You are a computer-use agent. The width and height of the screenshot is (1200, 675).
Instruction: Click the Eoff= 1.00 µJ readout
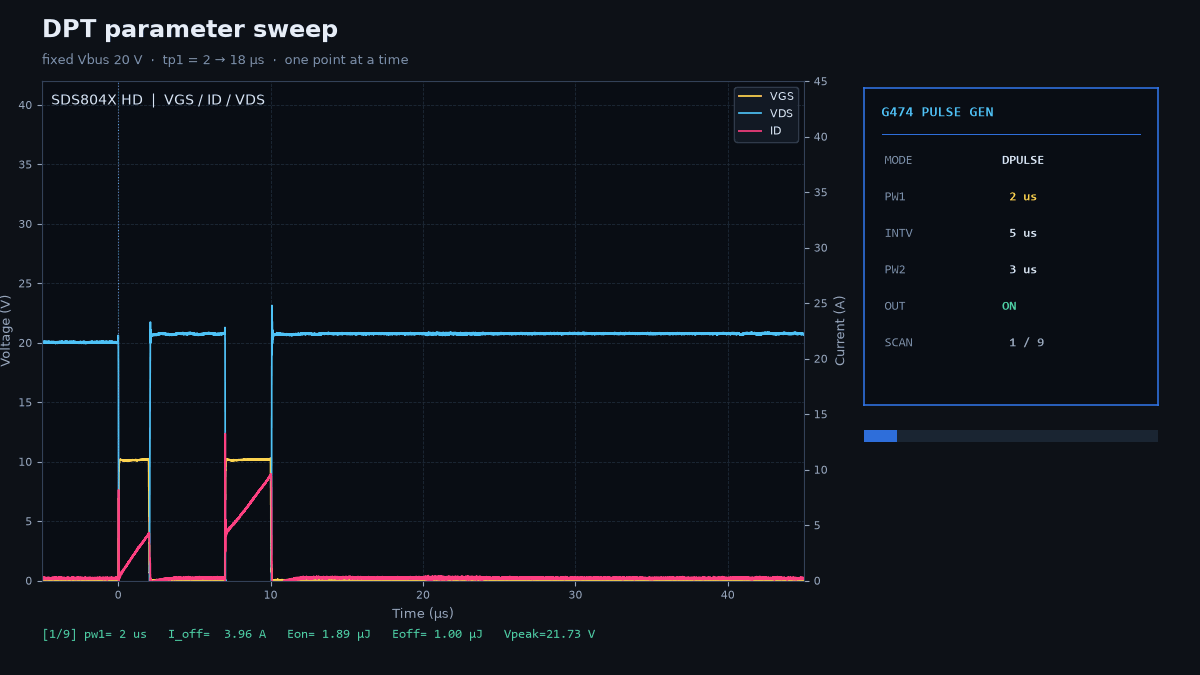(x=437, y=635)
